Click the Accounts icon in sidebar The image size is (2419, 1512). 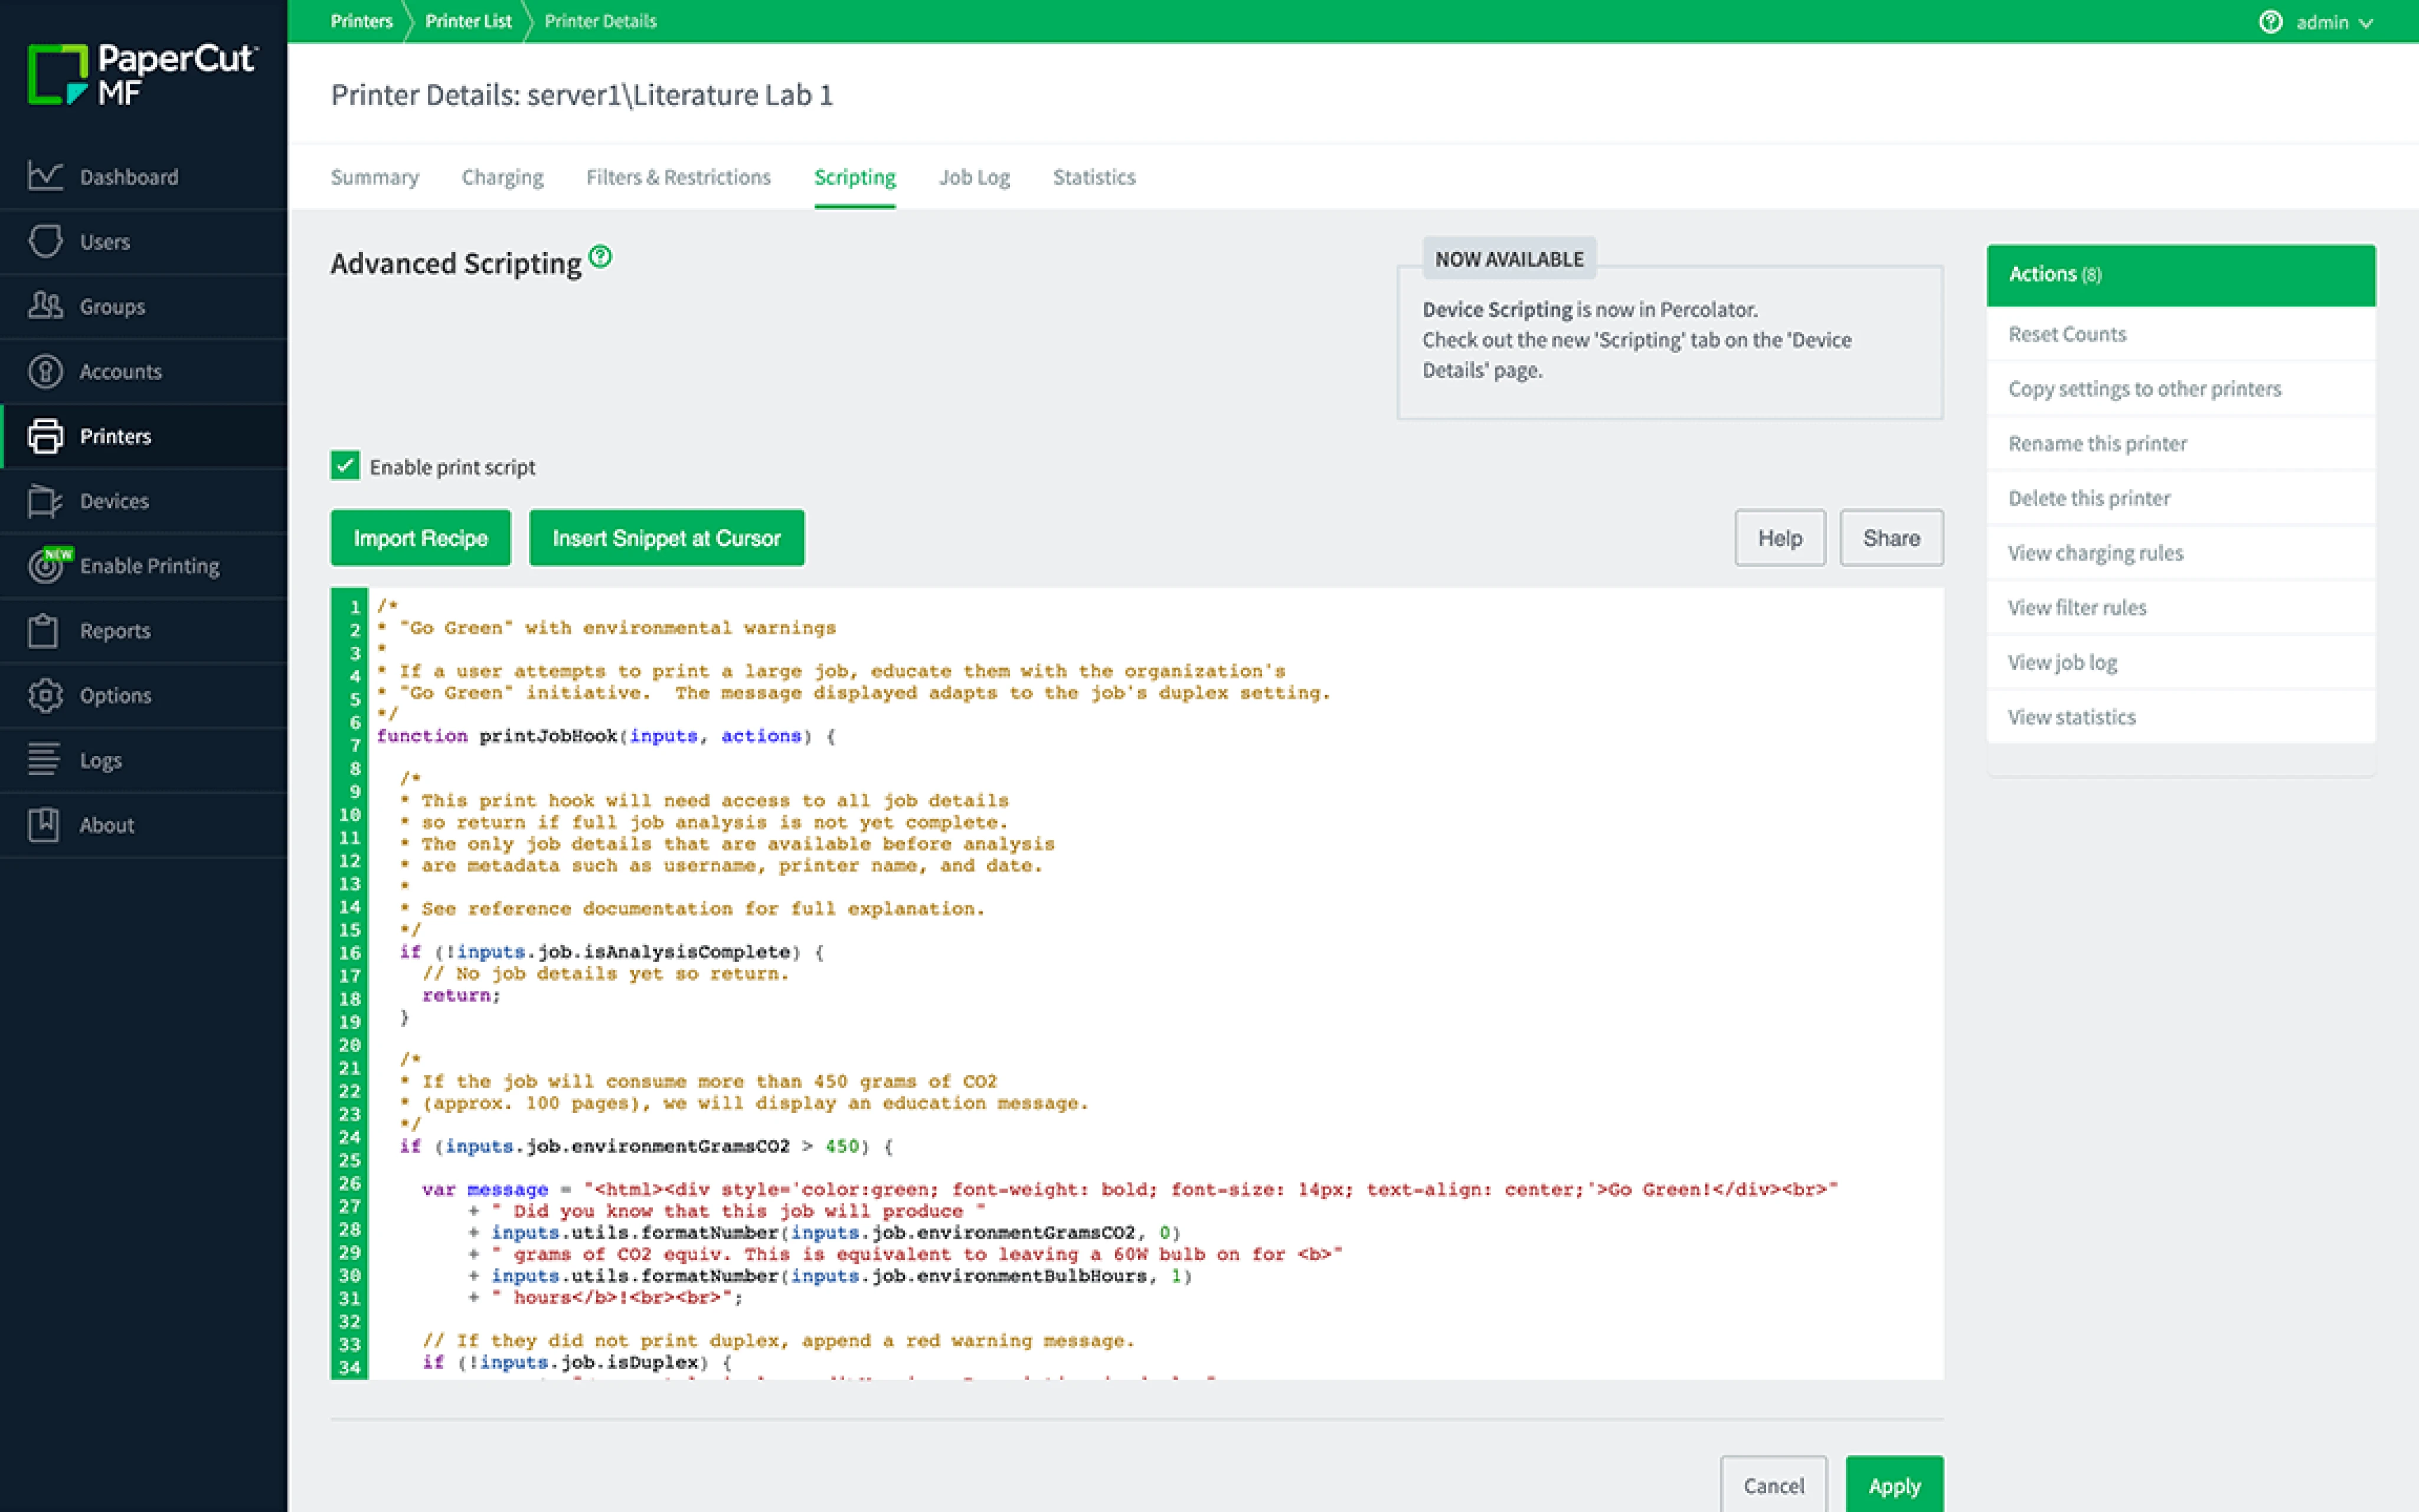point(45,371)
